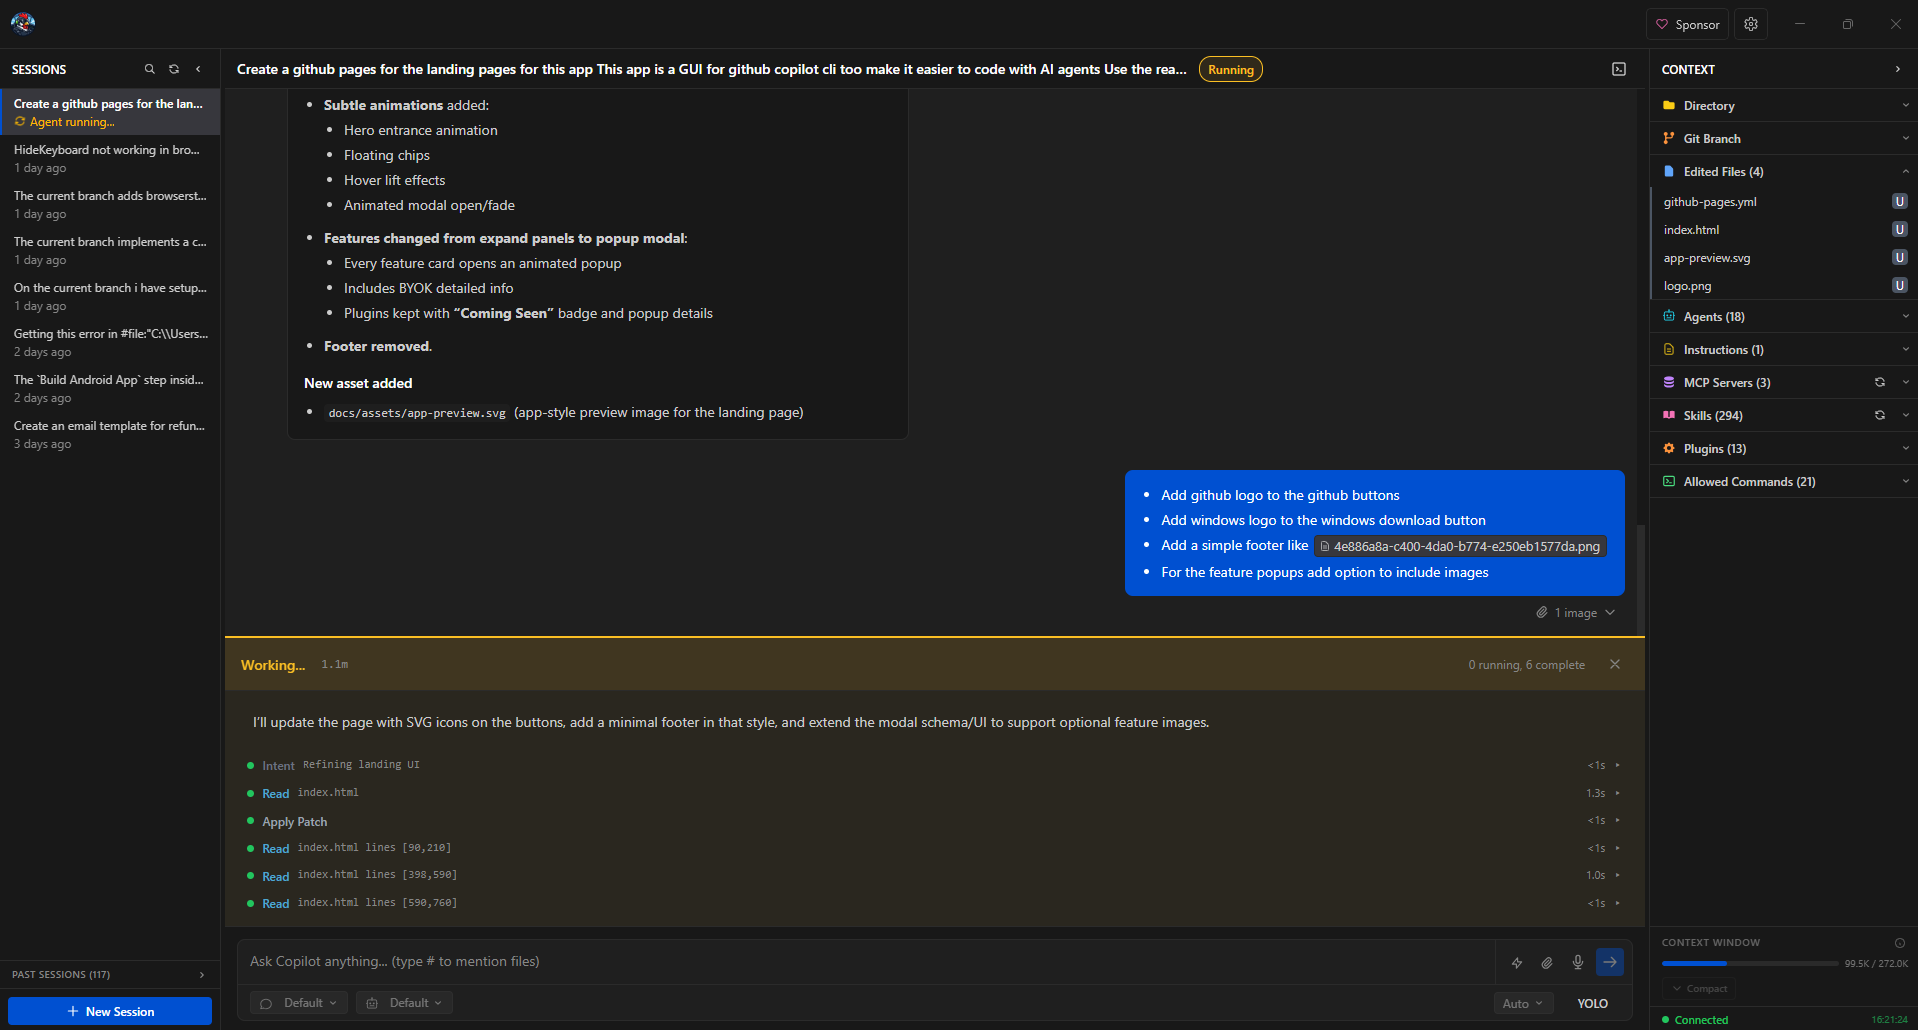1918x1030 pixels.
Task: Open the terminal panel icon
Action: [x=1619, y=69]
